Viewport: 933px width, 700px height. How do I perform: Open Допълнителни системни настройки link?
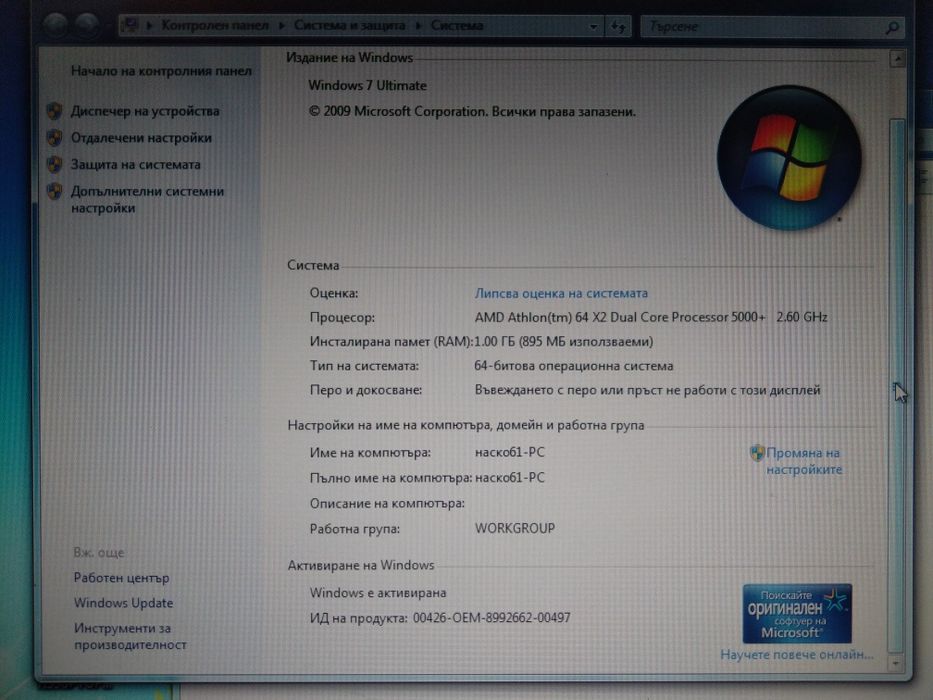(147, 199)
